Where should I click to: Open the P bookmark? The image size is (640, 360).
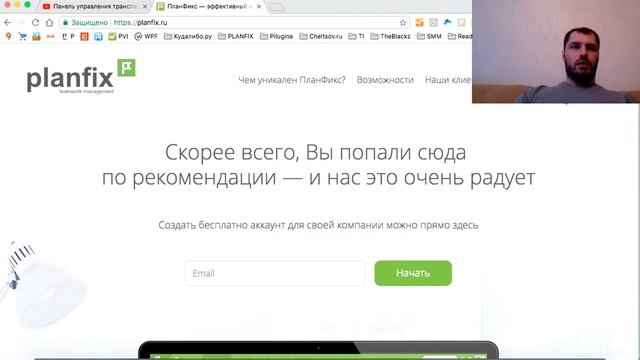(68, 36)
